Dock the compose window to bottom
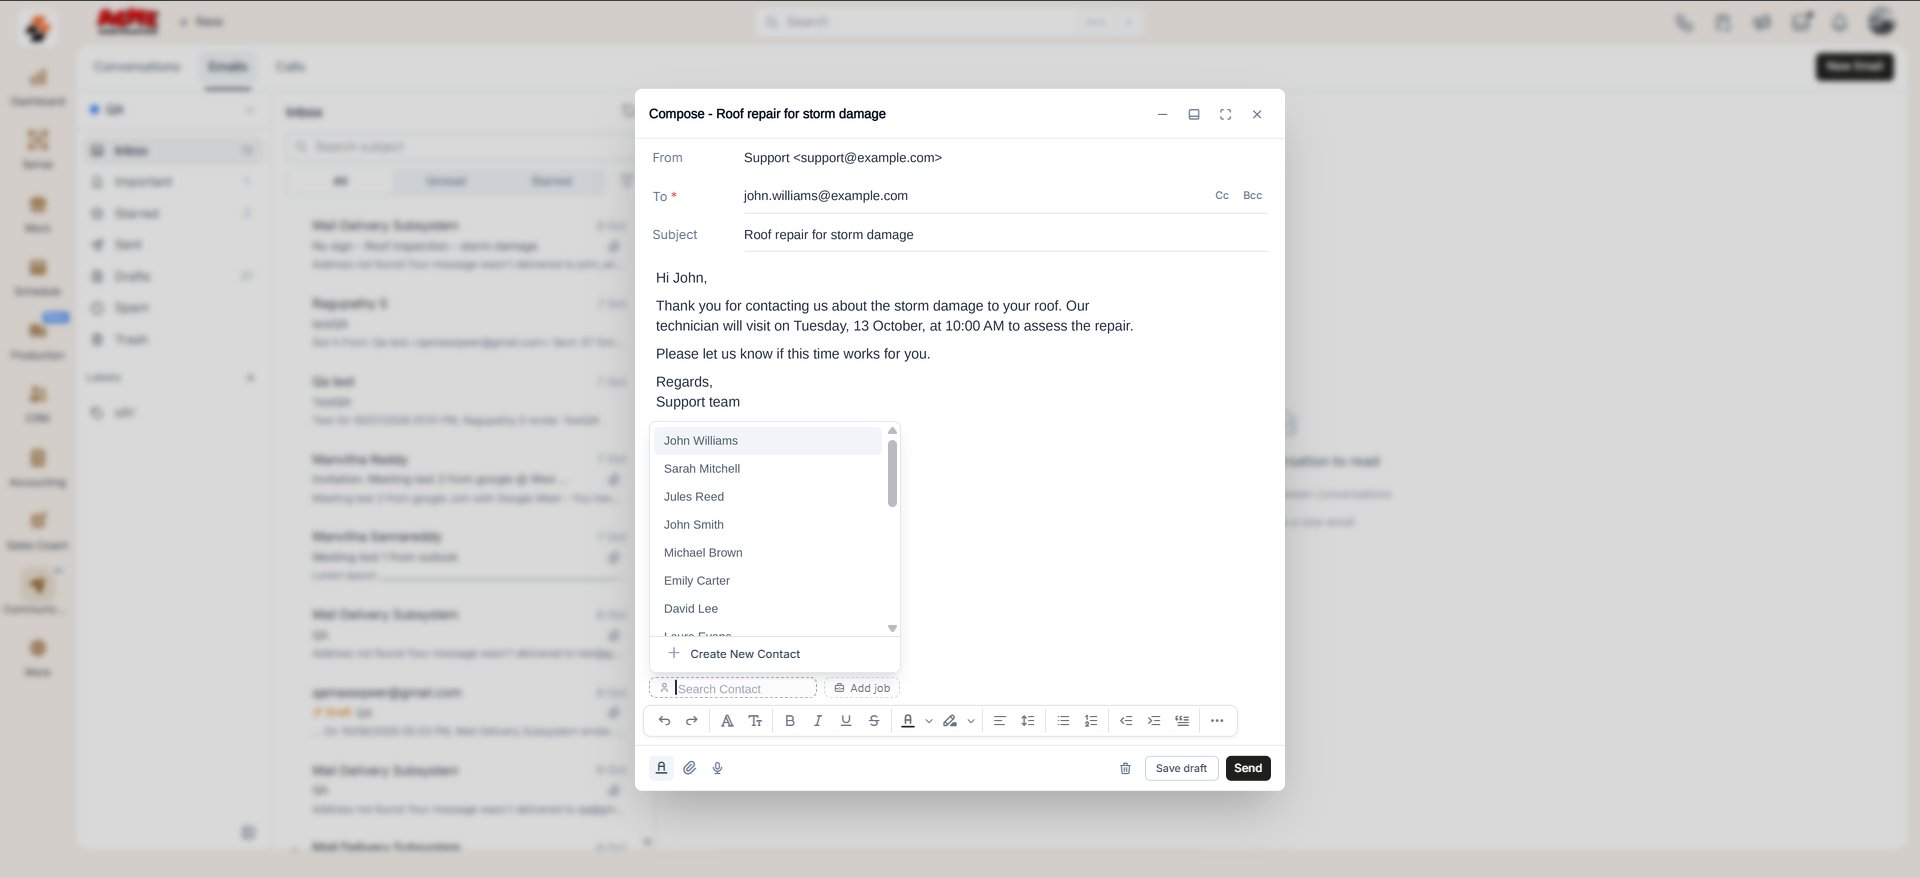The height and width of the screenshot is (878, 1920). (x=1193, y=114)
